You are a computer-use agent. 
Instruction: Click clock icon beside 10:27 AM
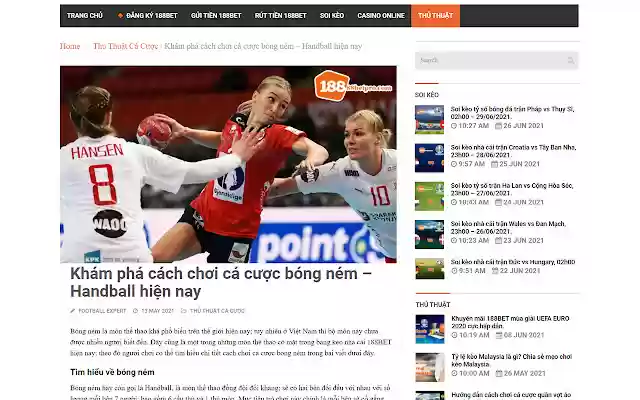coord(453,126)
